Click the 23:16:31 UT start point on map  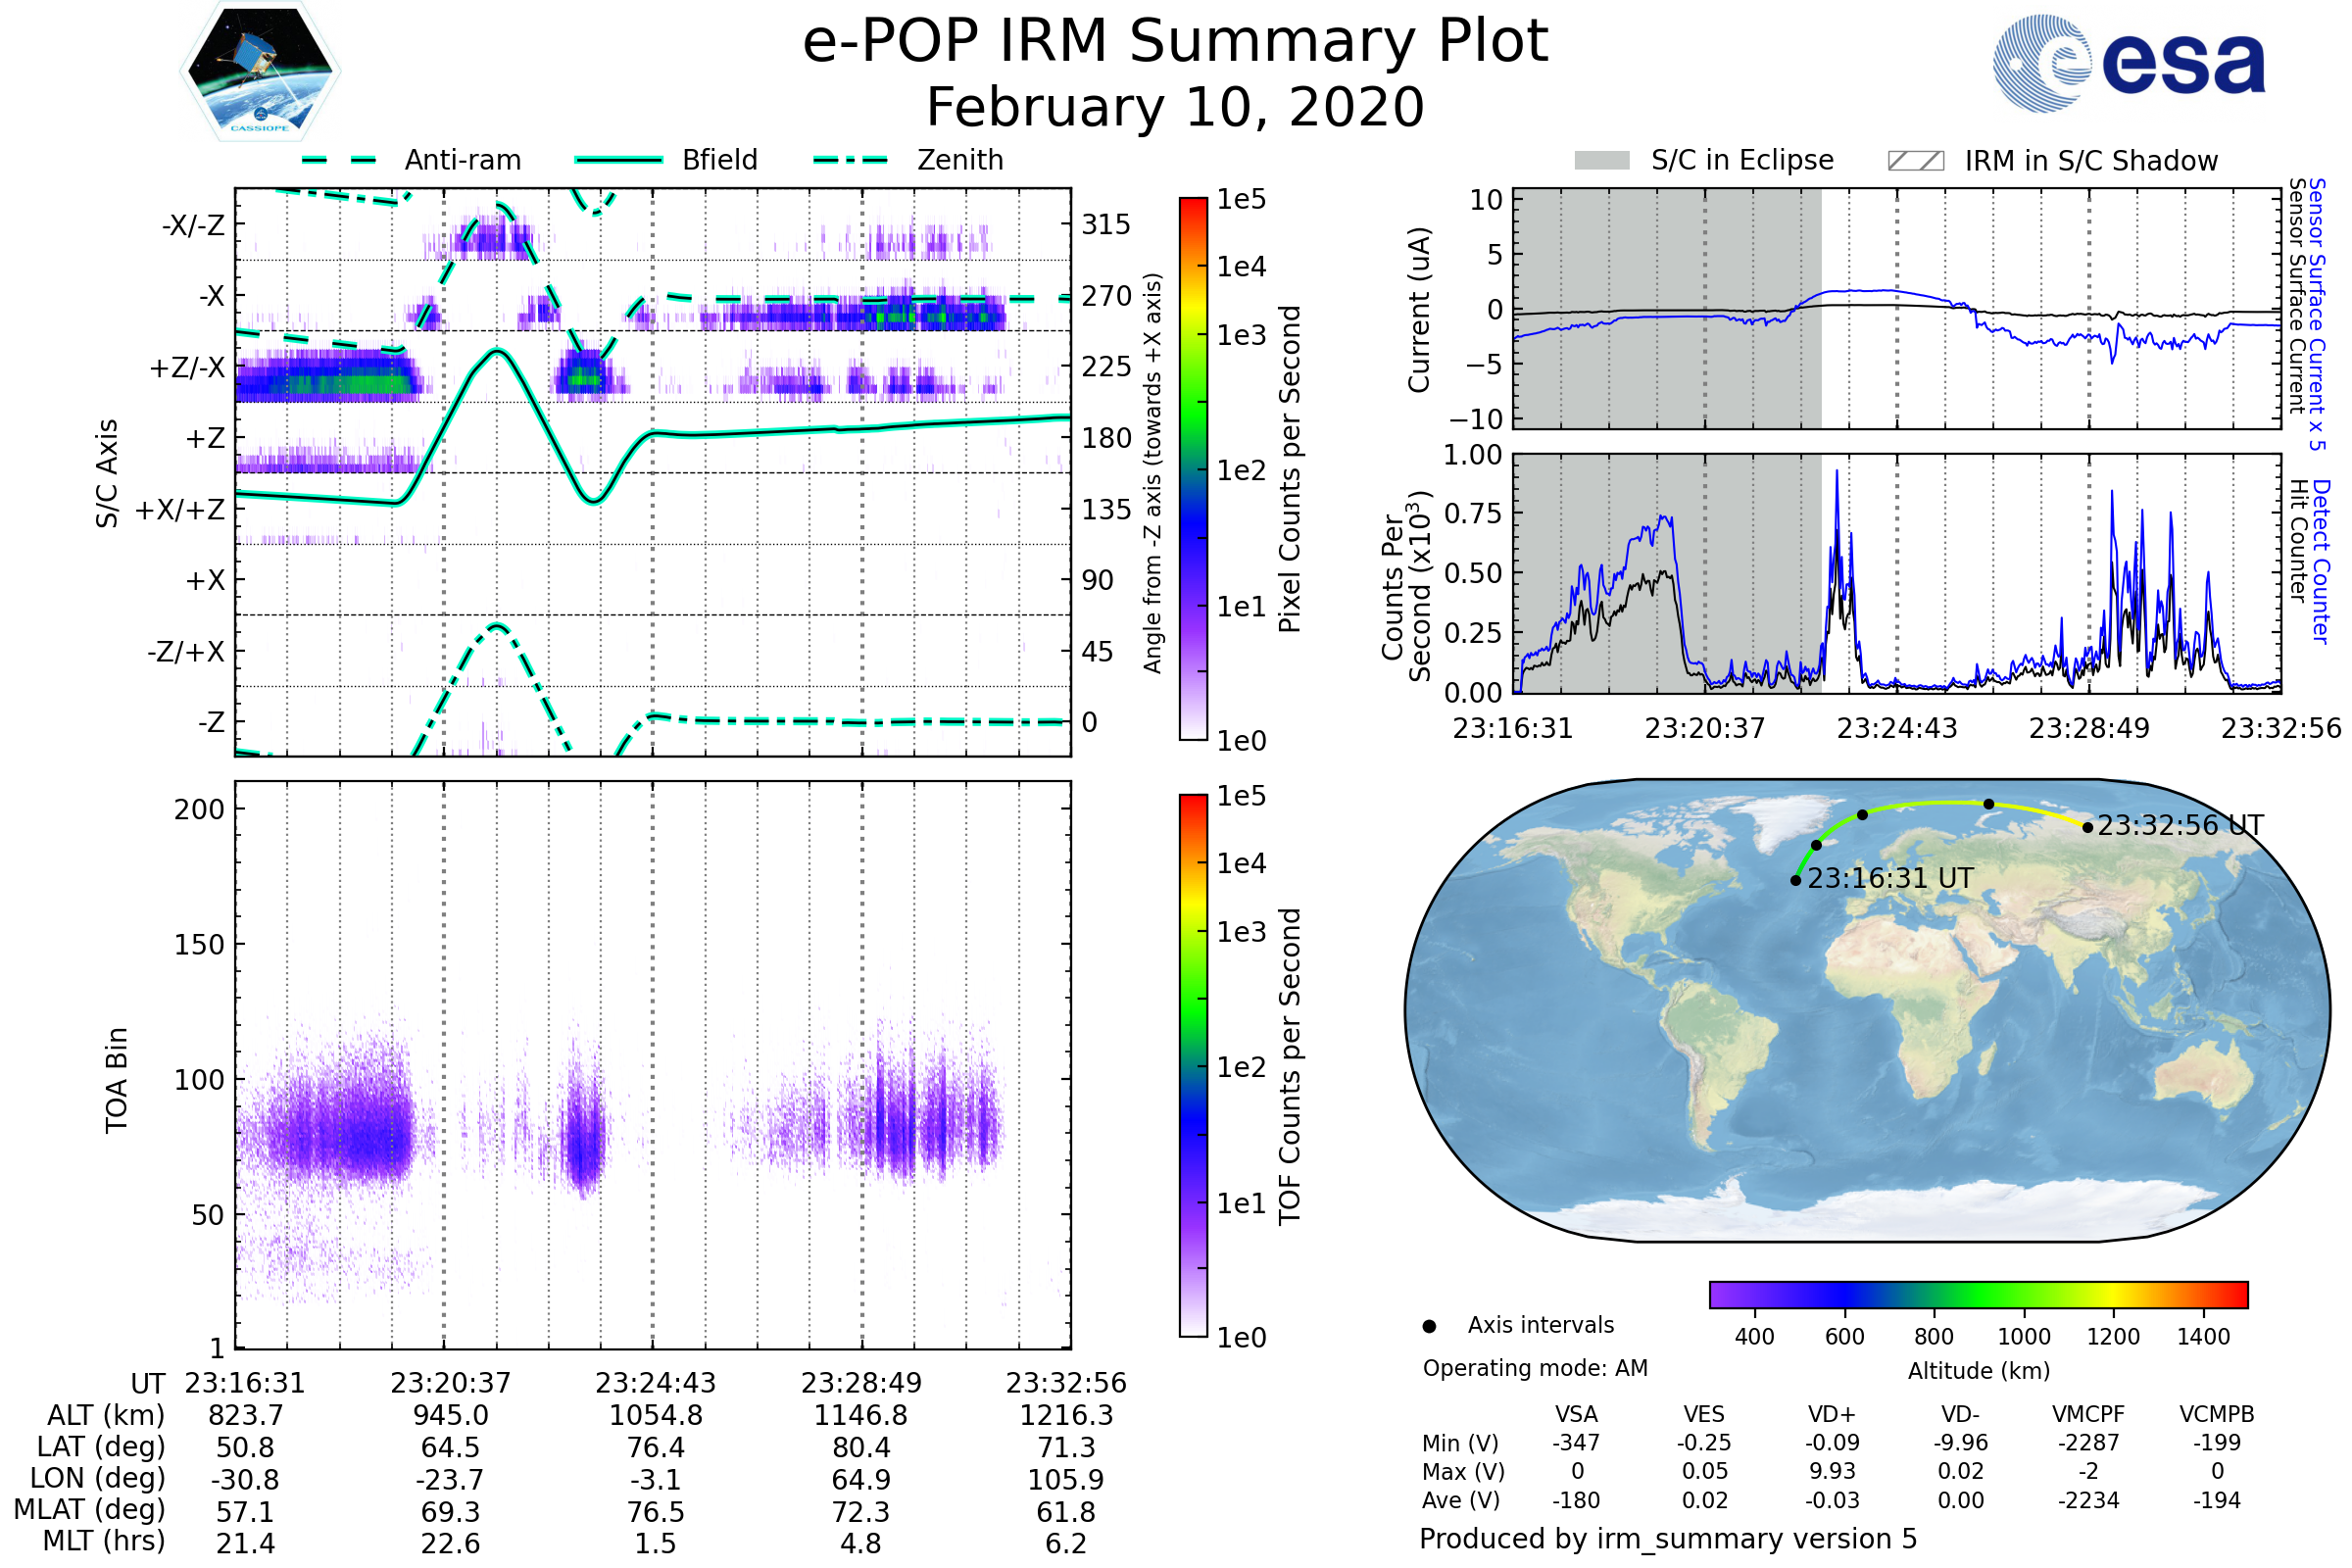point(1796,881)
